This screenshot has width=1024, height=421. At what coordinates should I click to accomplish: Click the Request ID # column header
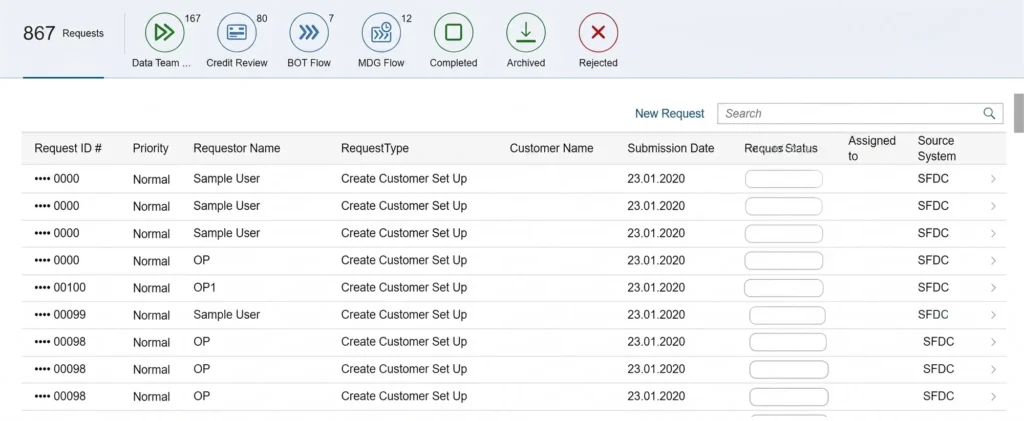click(68, 148)
